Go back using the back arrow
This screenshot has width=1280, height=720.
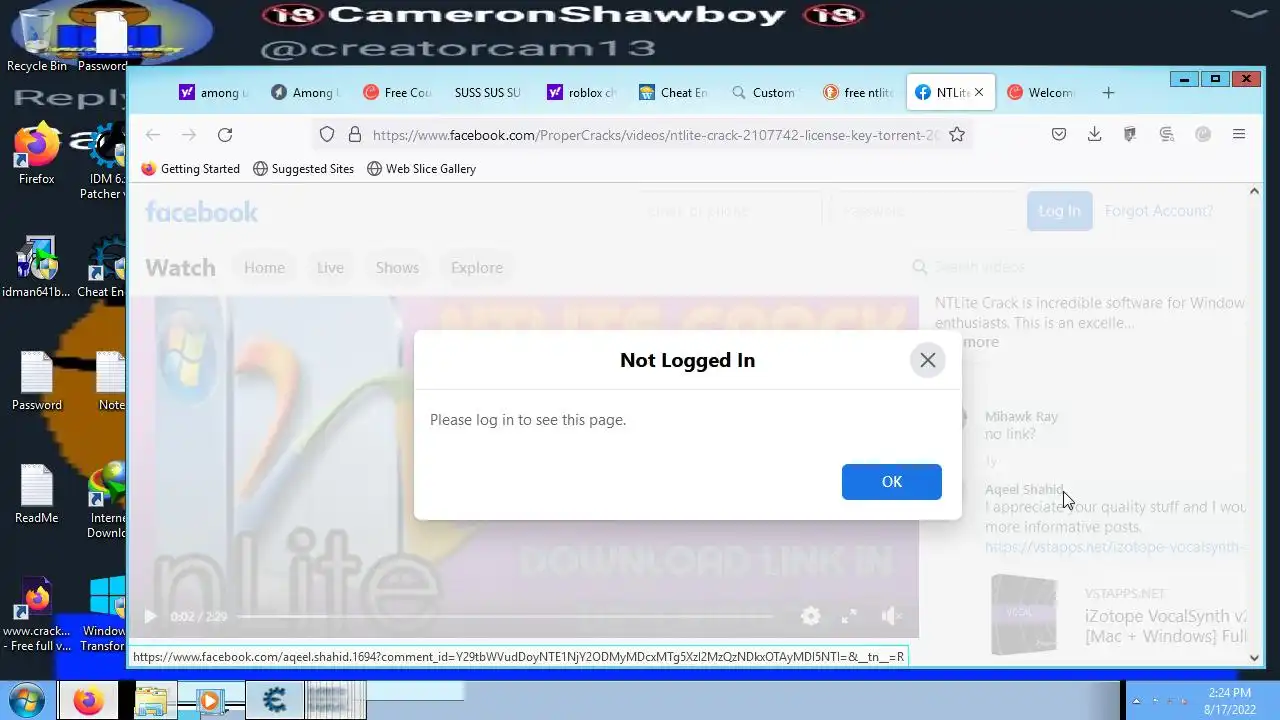click(153, 135)
